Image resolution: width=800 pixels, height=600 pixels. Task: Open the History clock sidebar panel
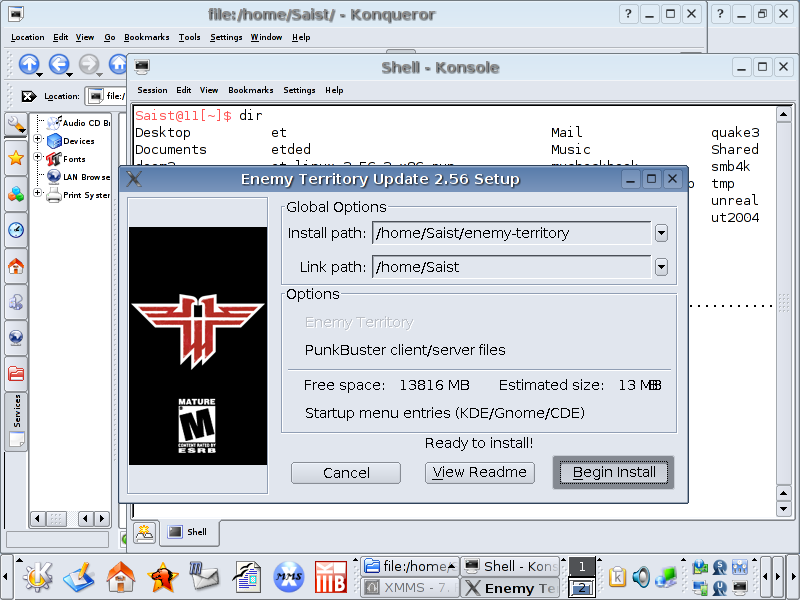click(x=16, y=230)
